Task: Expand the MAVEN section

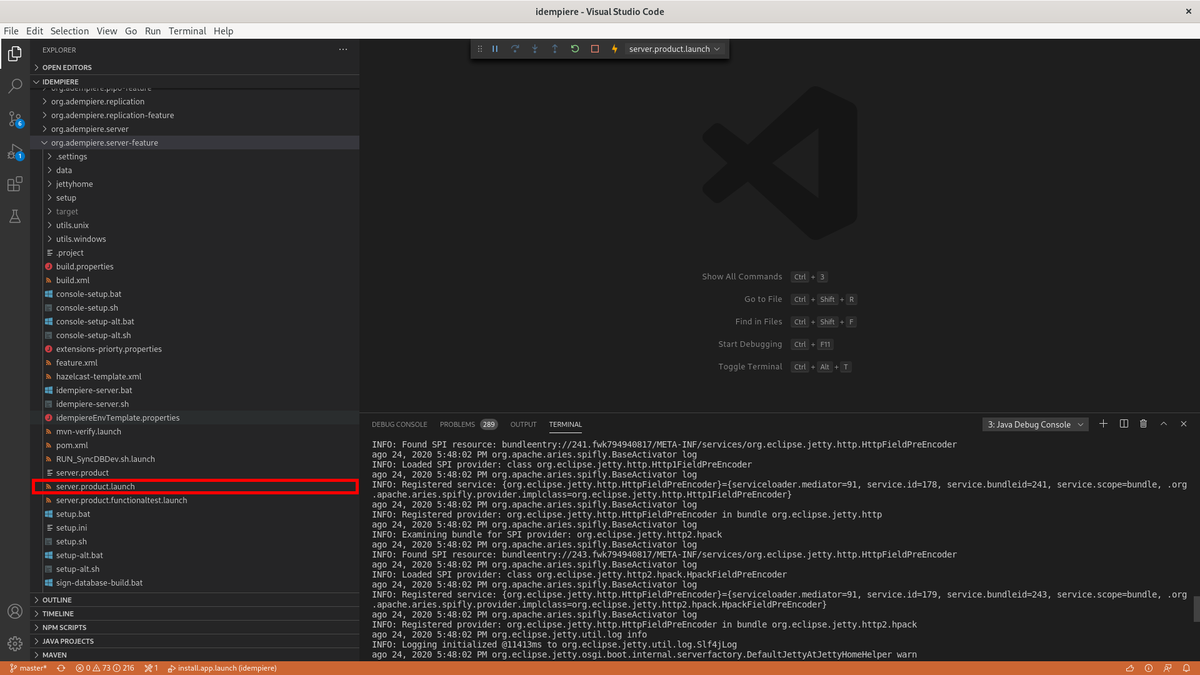Action: pyautogui.click(x=54, y=655)
